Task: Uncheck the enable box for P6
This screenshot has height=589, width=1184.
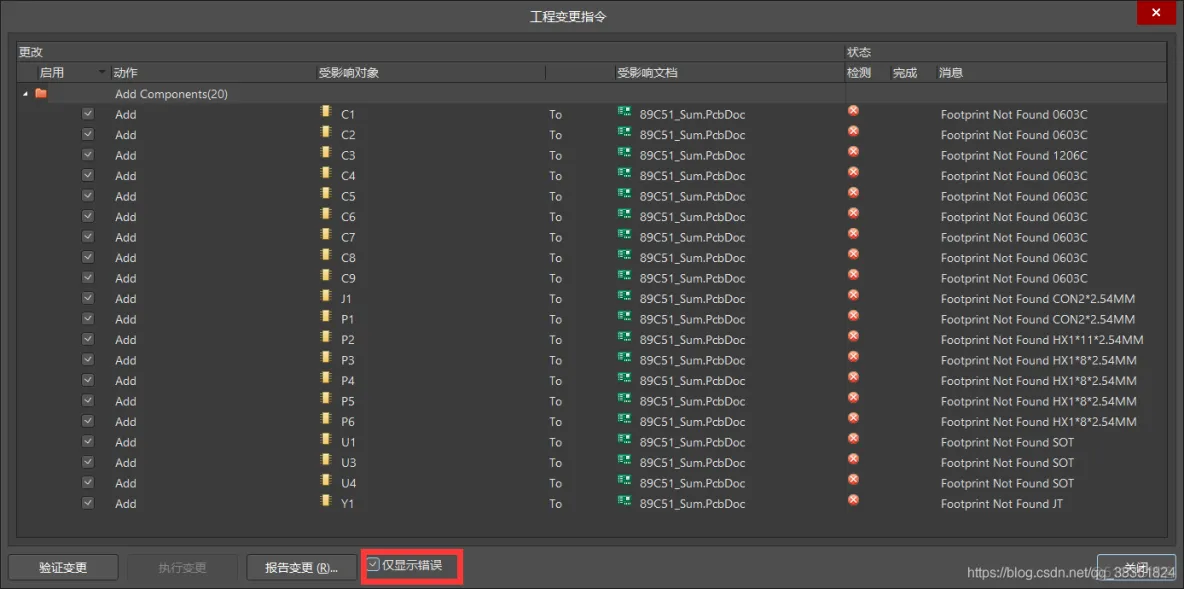Action: 88,420
